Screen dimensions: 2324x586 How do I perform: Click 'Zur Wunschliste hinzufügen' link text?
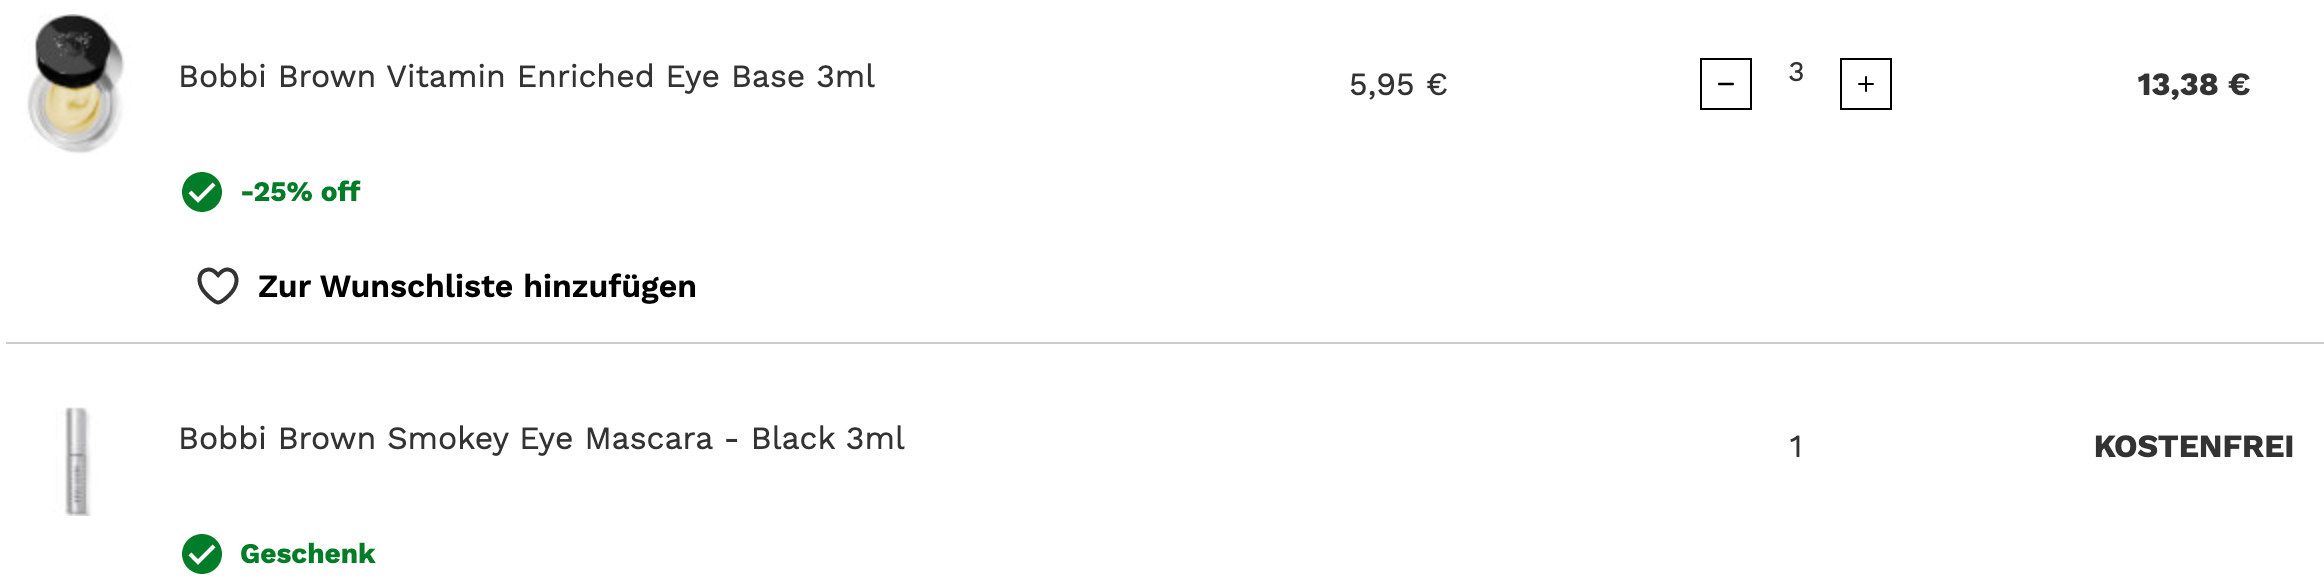click(476, 287)
